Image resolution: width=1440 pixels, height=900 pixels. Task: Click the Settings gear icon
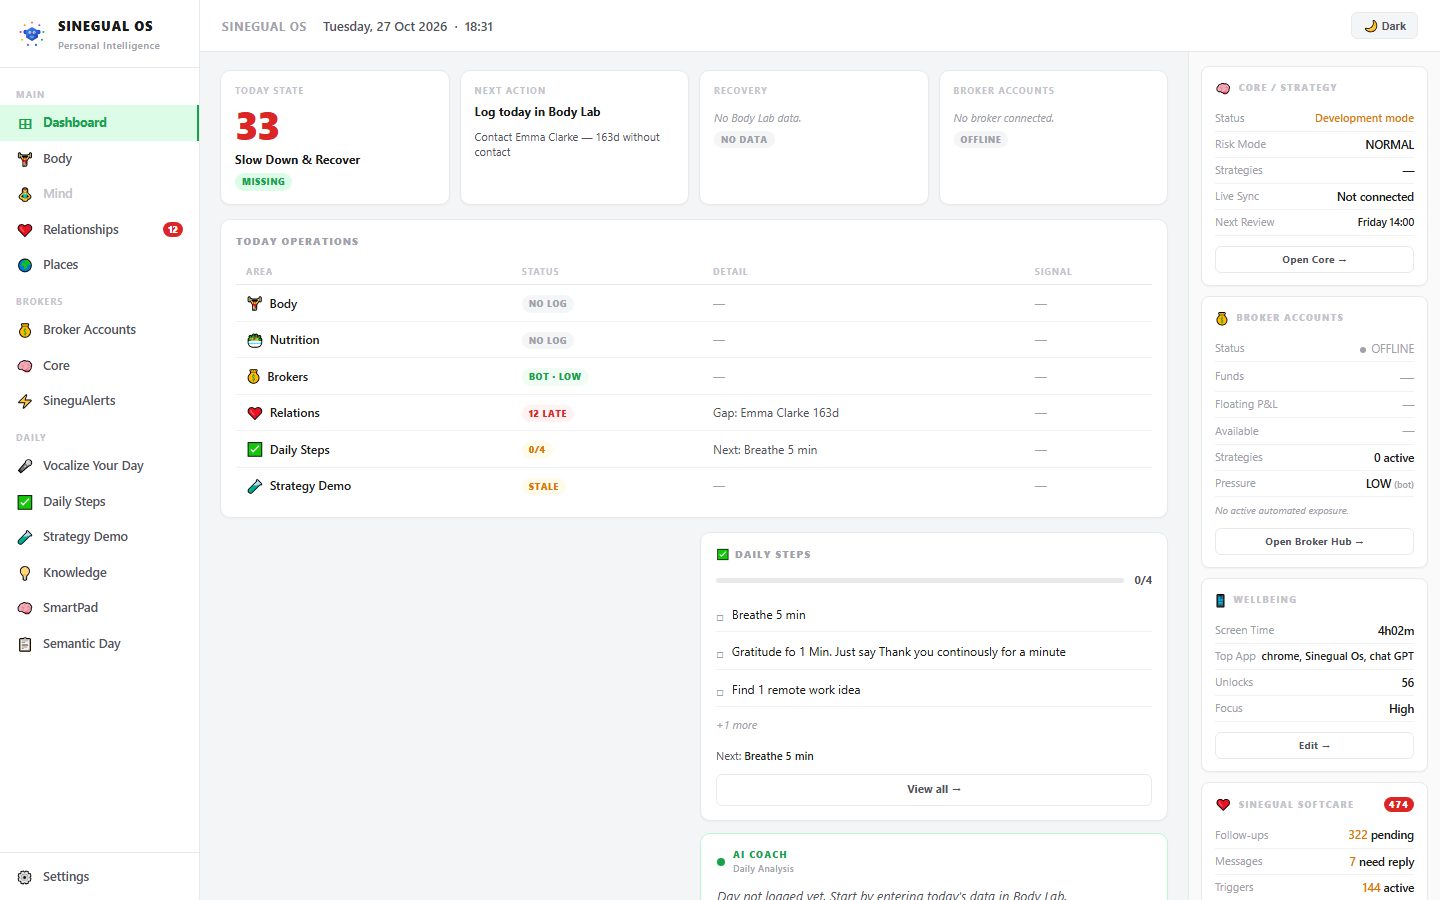pyautogui.click(x=25, y=877)
